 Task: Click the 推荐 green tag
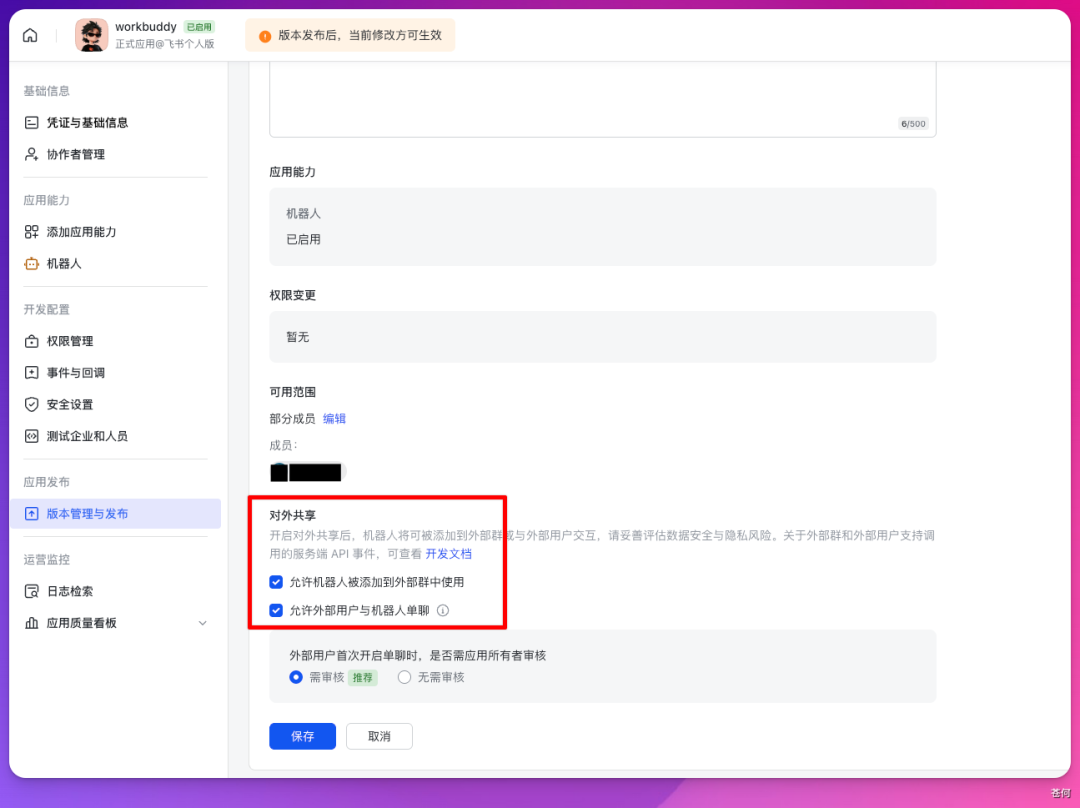362,678
